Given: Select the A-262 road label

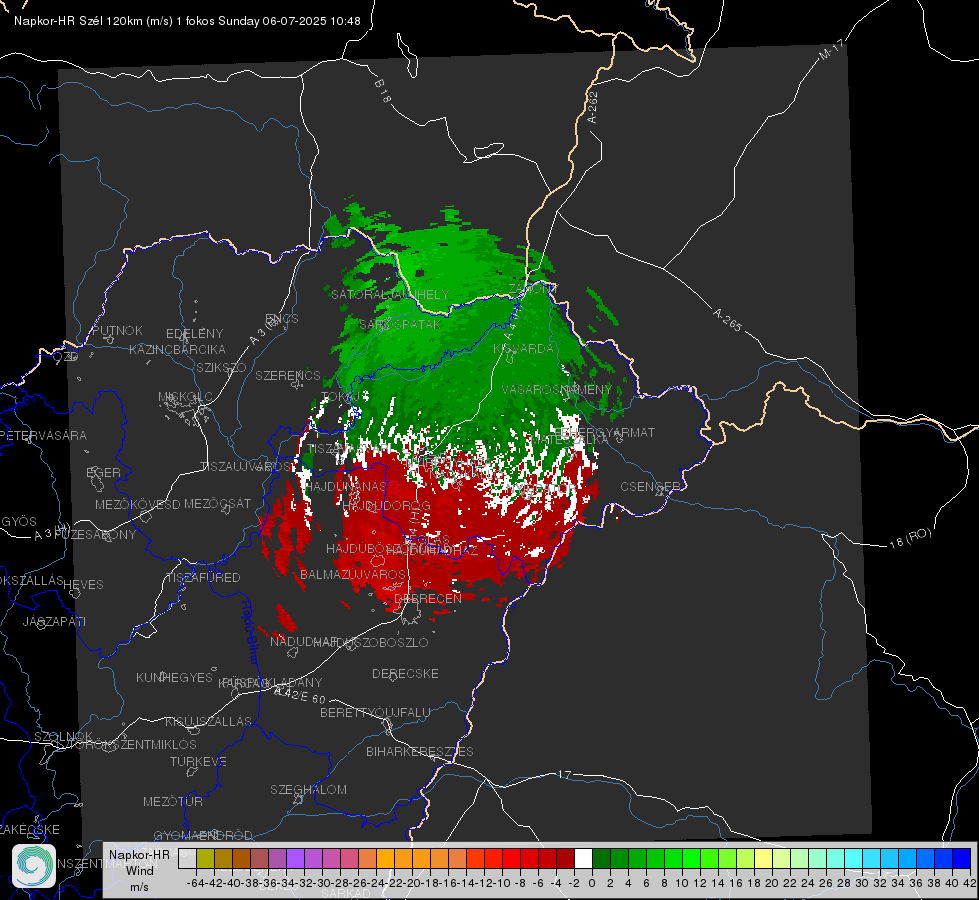Looking at the screenshot, I should click(593, 107).
